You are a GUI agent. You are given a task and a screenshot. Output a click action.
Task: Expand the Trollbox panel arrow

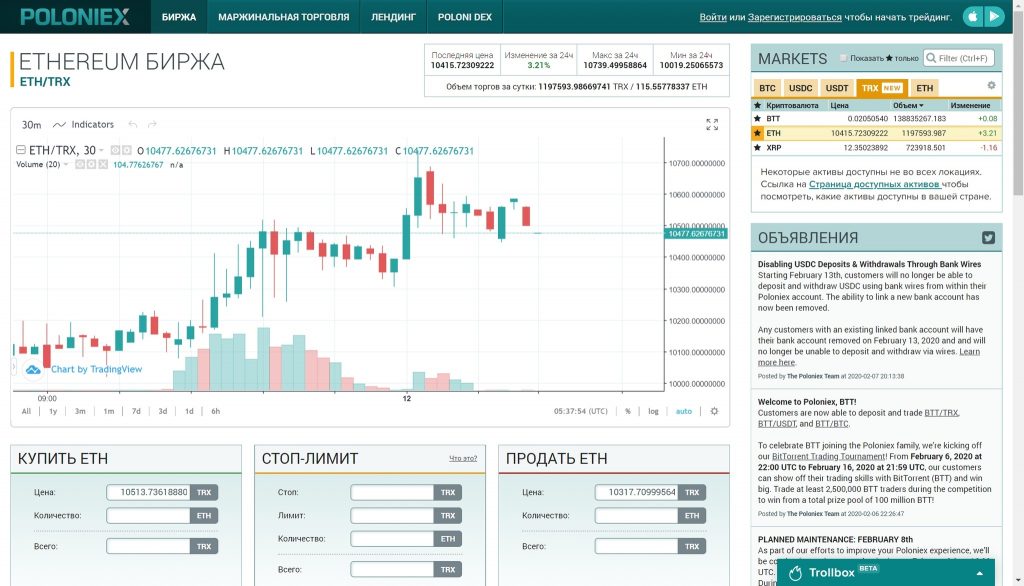click(x=980, y=574)
